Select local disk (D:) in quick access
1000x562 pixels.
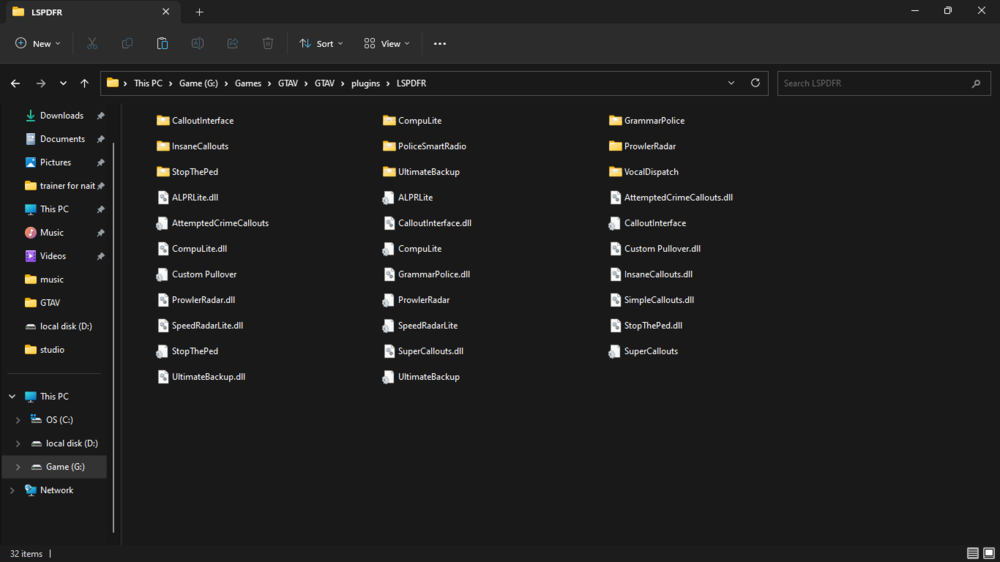coord(59,326)
